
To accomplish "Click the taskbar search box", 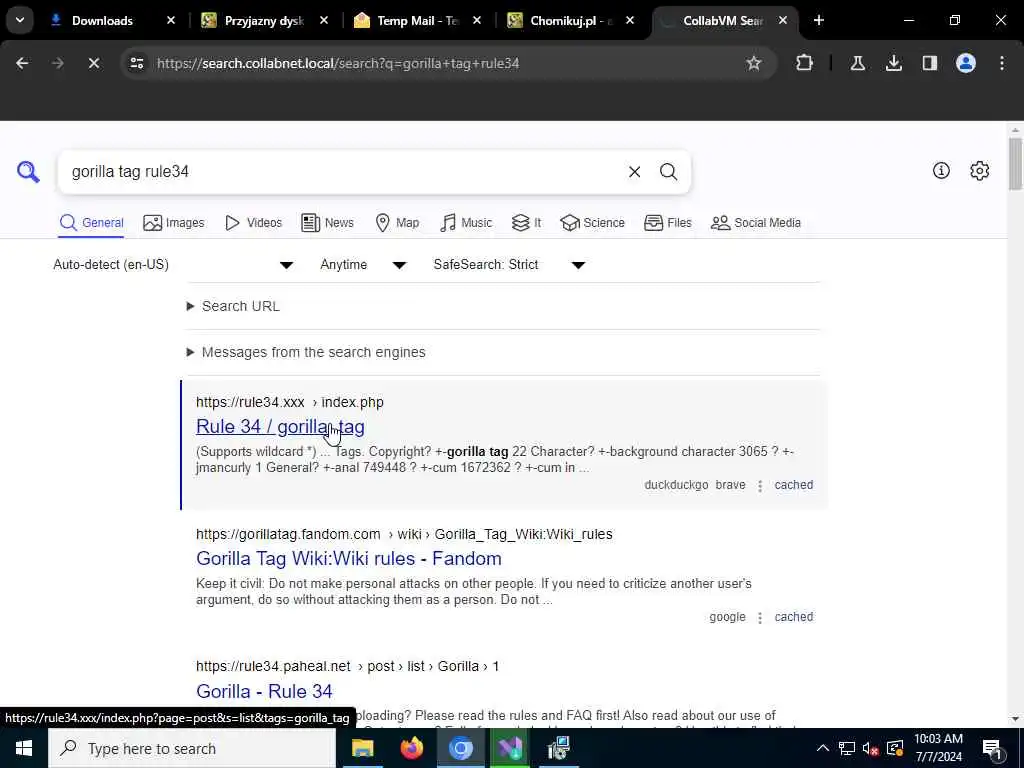I will coord(192,748).
